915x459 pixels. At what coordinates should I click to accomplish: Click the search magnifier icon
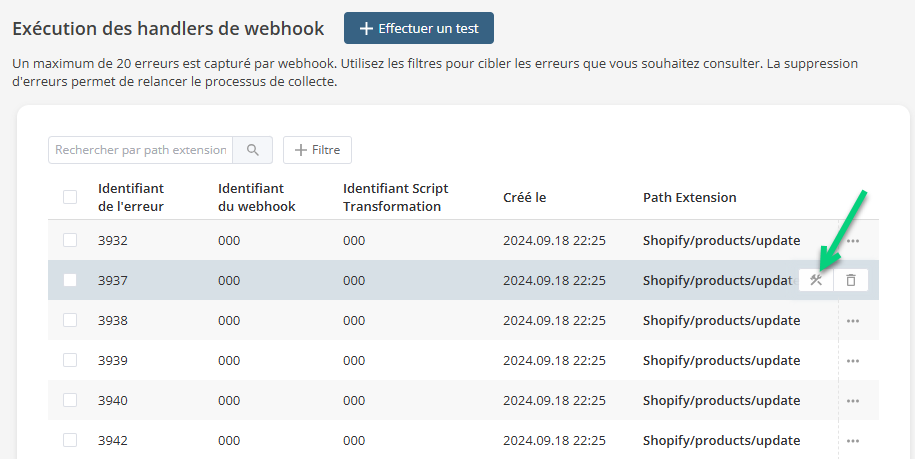point(252,150)
